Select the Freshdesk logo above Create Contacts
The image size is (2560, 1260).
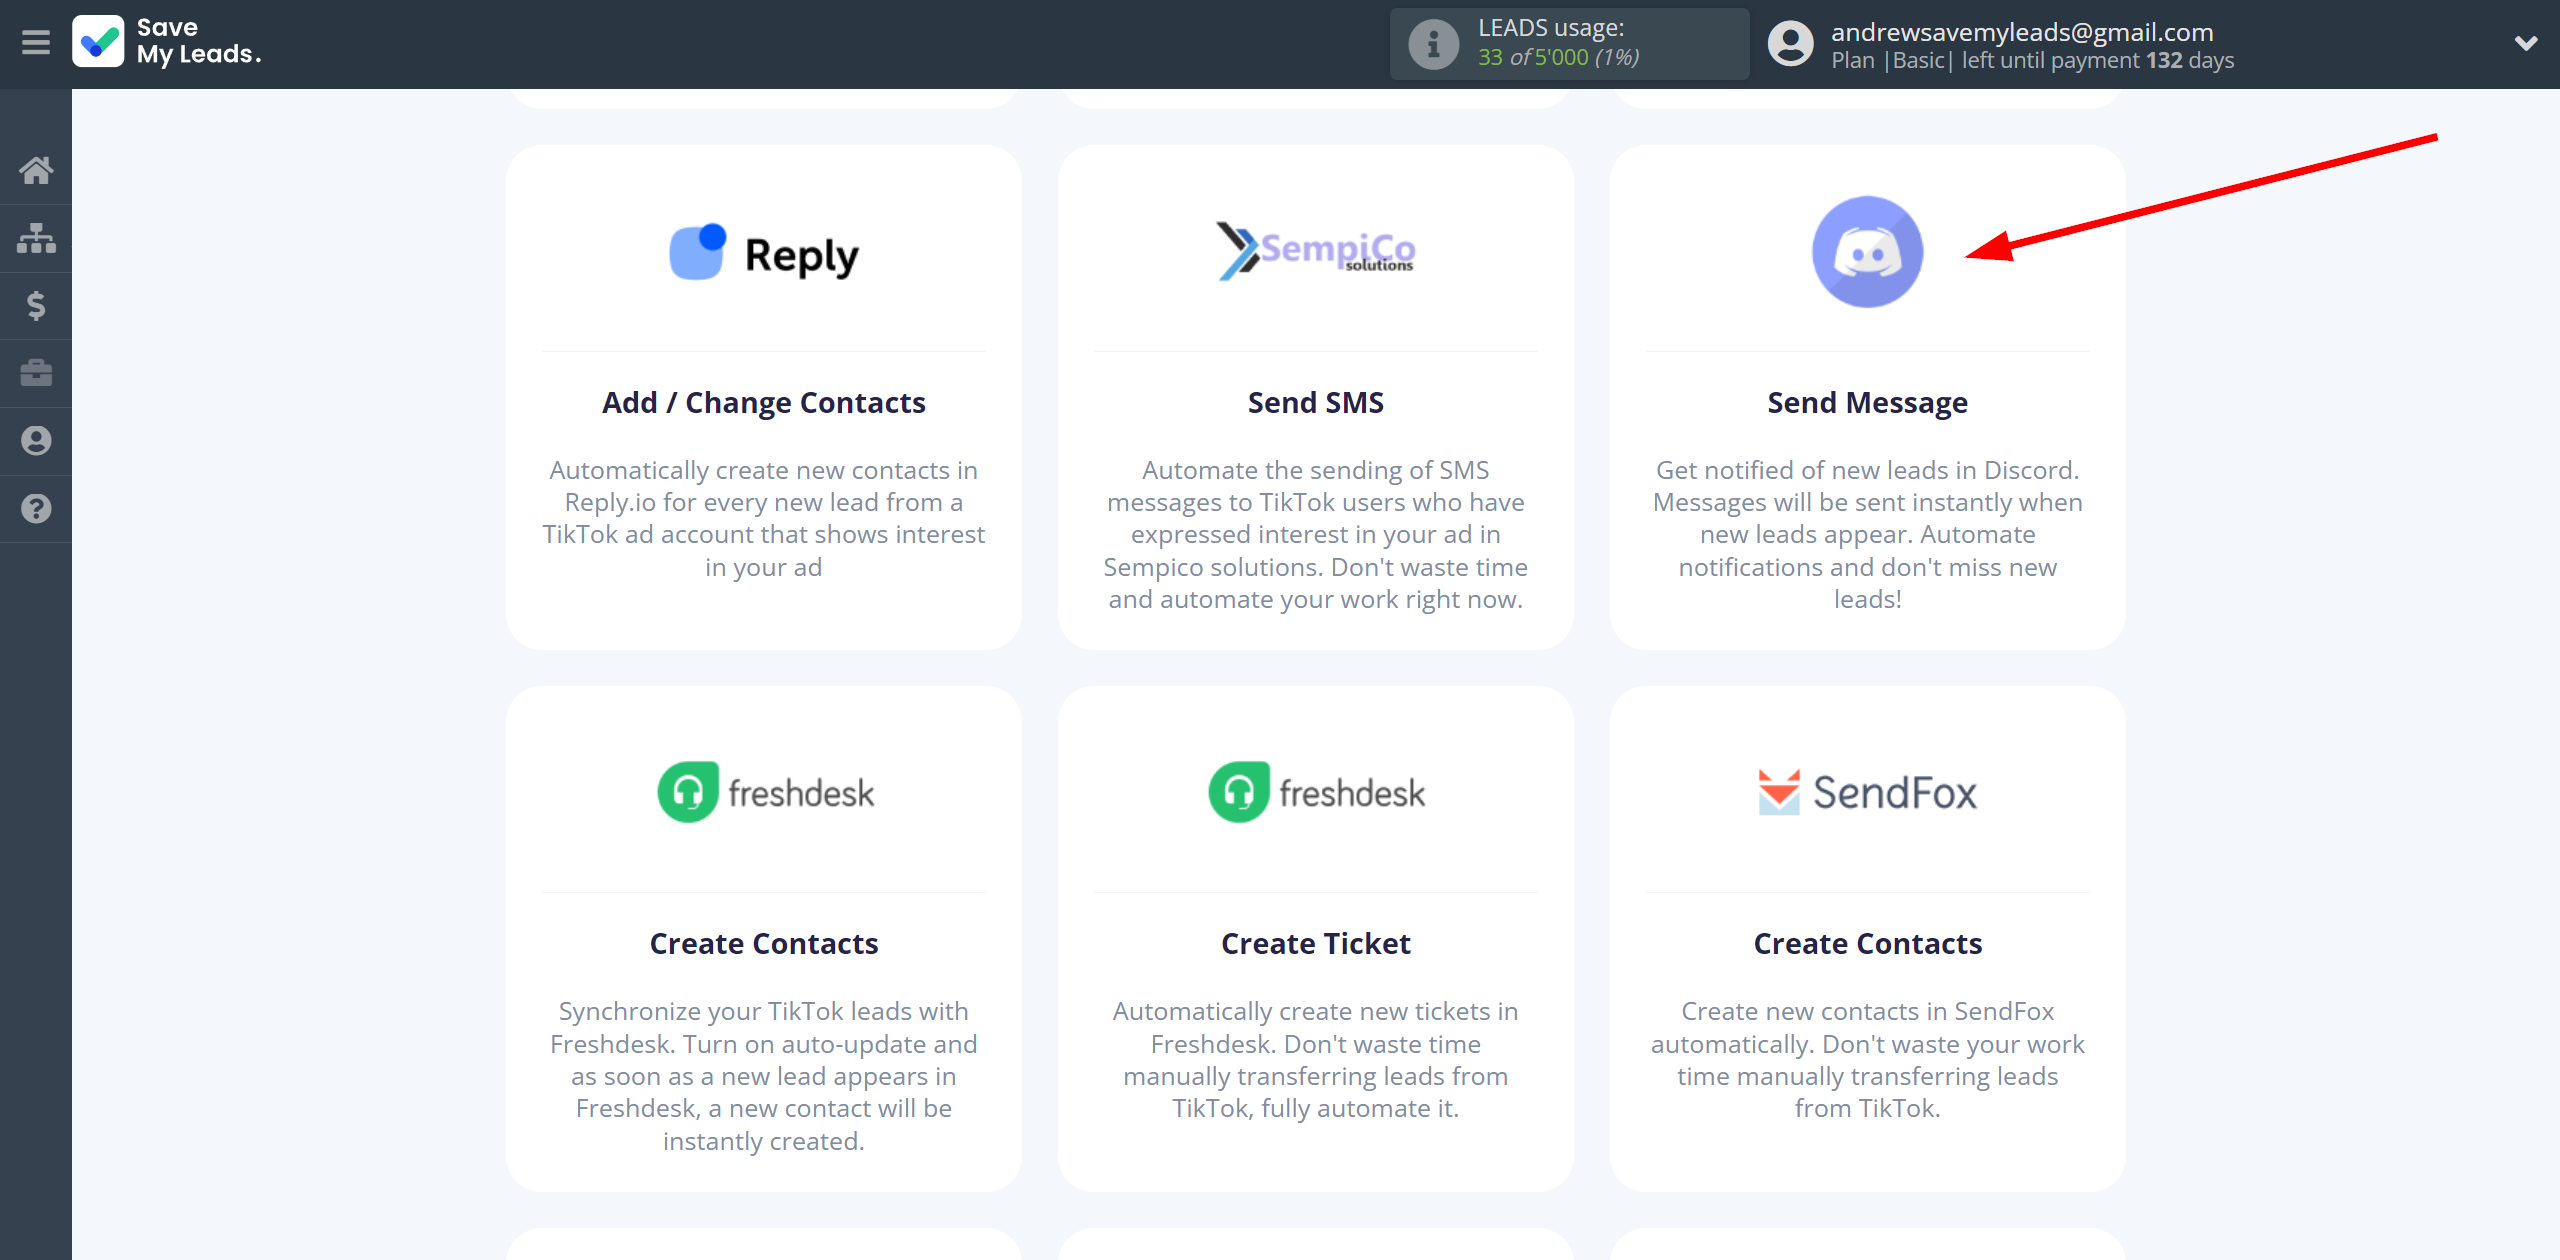[x=765, y=792]
